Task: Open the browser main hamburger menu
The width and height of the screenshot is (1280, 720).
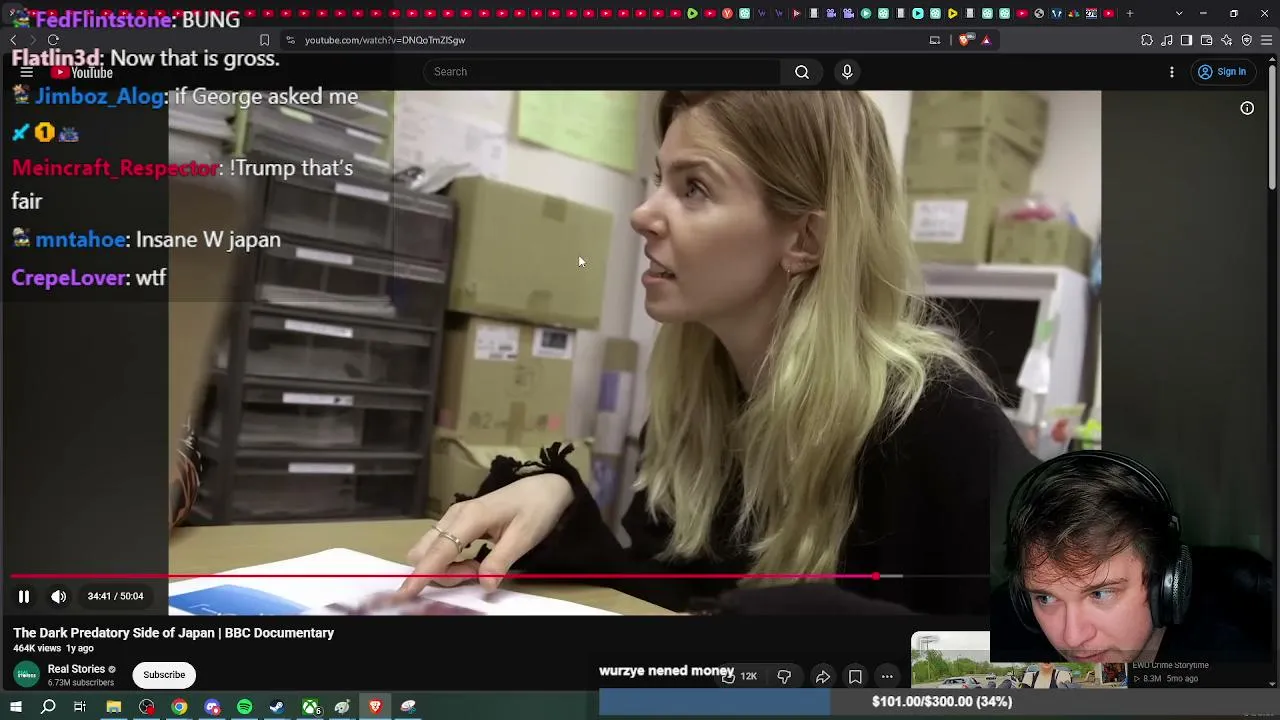Action: pyautogui.click(x=1267, y=40)
